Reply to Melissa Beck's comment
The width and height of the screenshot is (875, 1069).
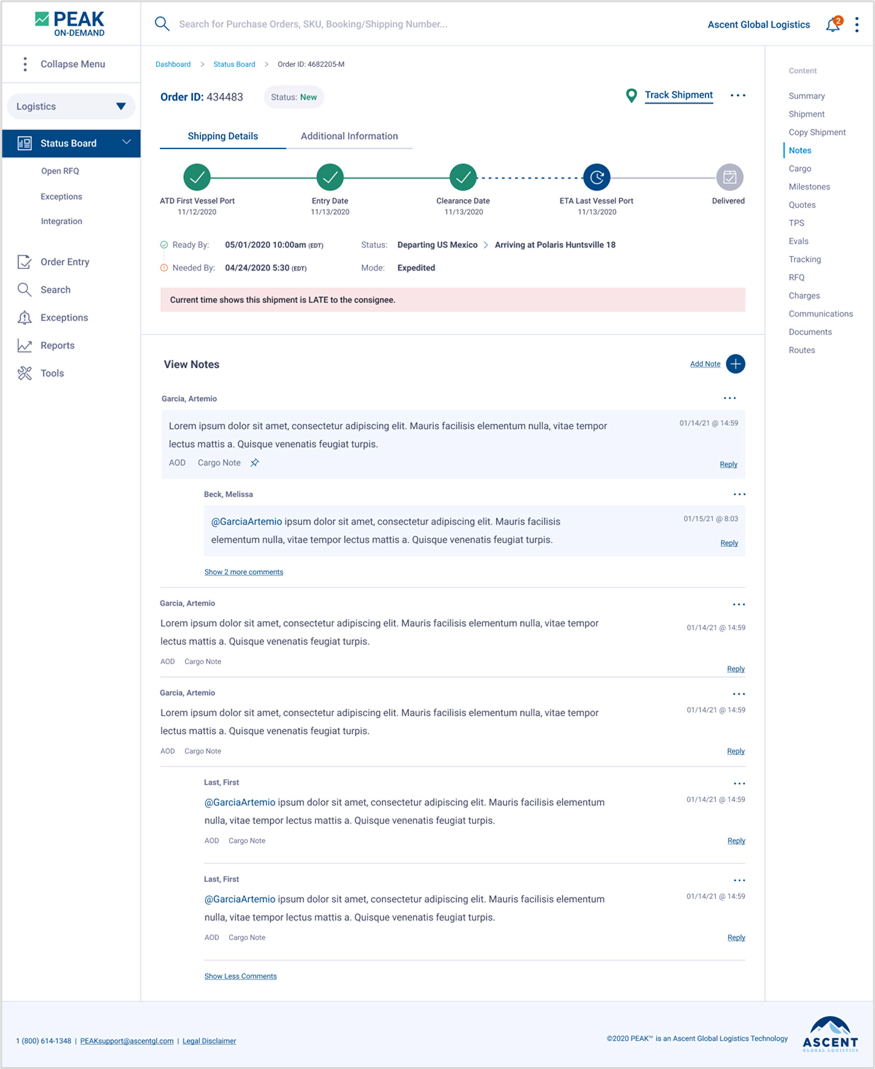tap(729, 543)
